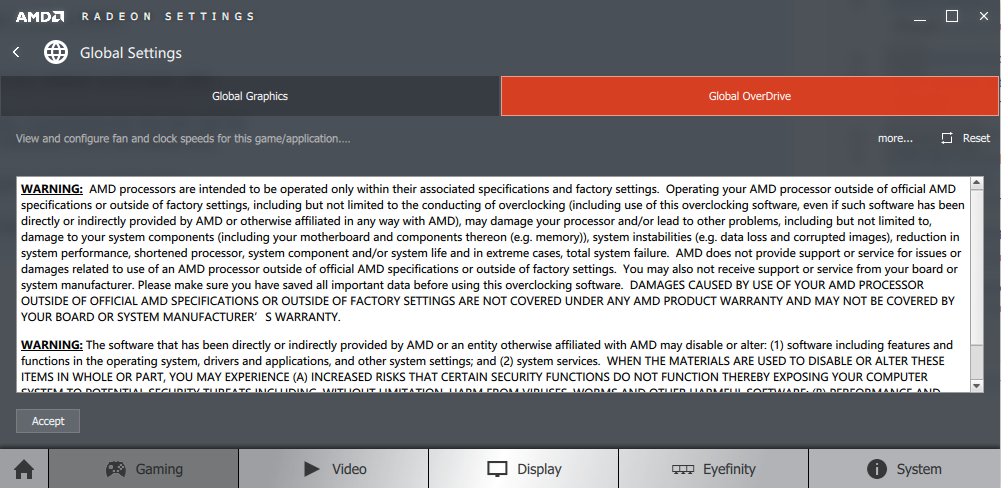1001x488 pixels.
Task: Go back using the left arrow
Action: (16, 52)
